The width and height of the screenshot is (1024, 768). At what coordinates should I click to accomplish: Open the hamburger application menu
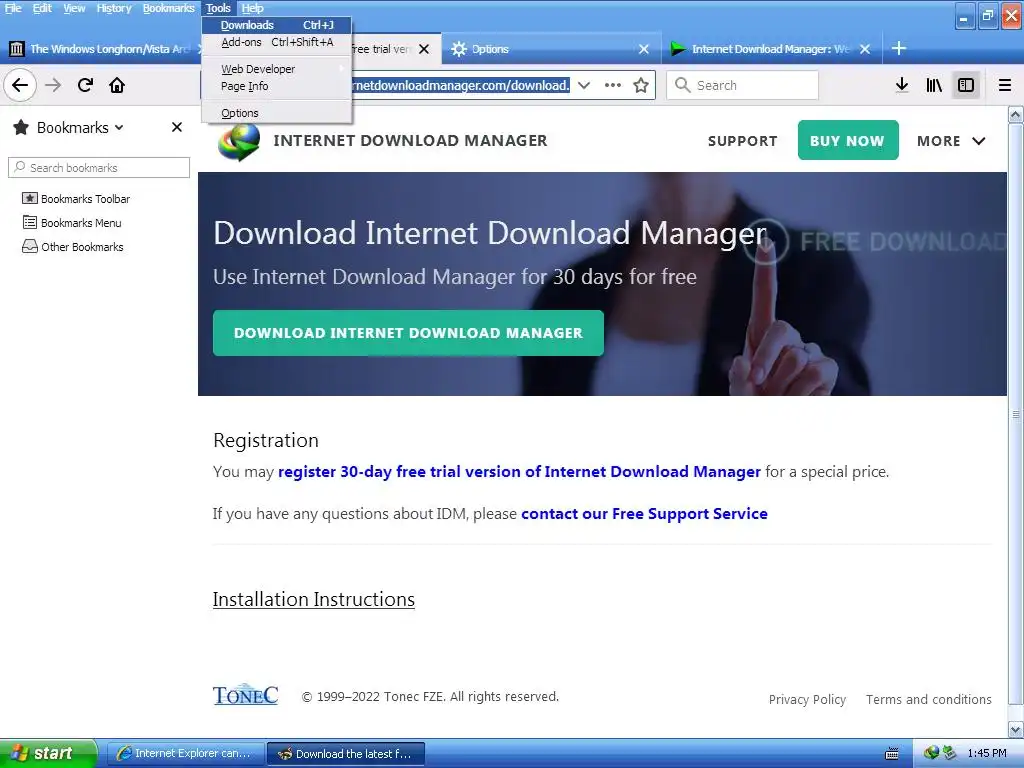point(1005,85)
